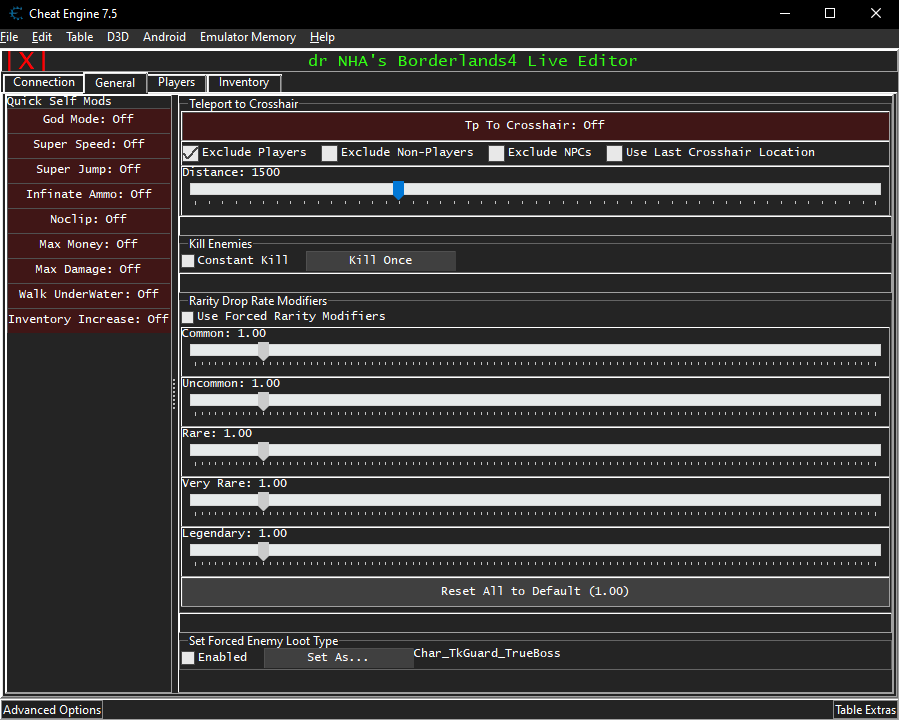Viewport: 899px width, 720px height.
Task: Click the Distance slider handle
Action: click(x=398, y=190)
